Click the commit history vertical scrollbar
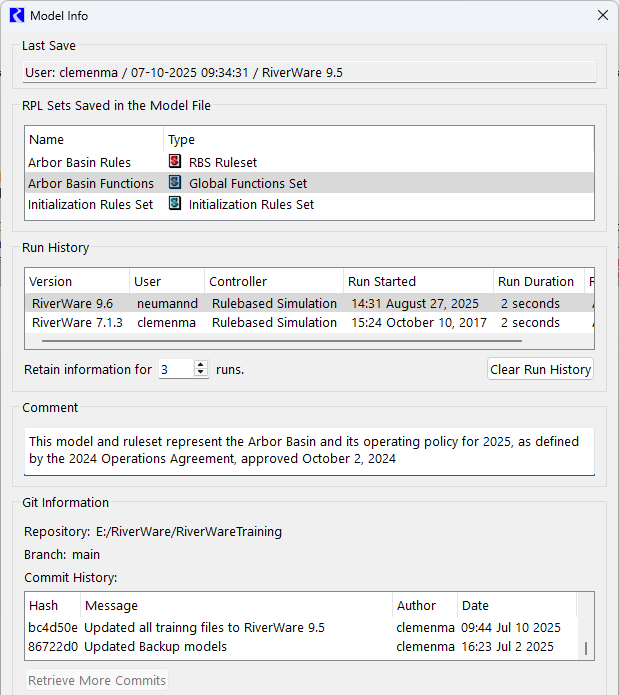 [586, 647]
